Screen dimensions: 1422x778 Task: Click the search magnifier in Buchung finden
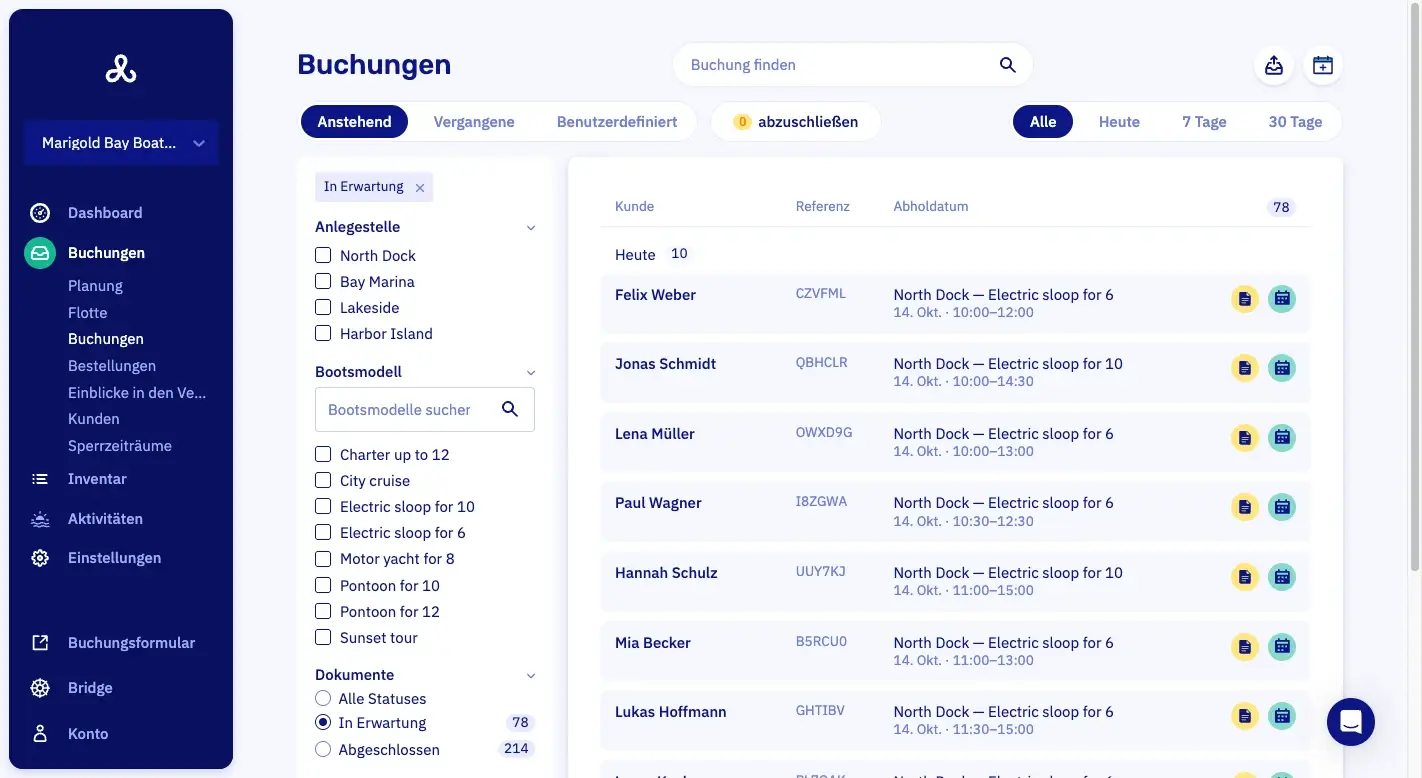1007,65
